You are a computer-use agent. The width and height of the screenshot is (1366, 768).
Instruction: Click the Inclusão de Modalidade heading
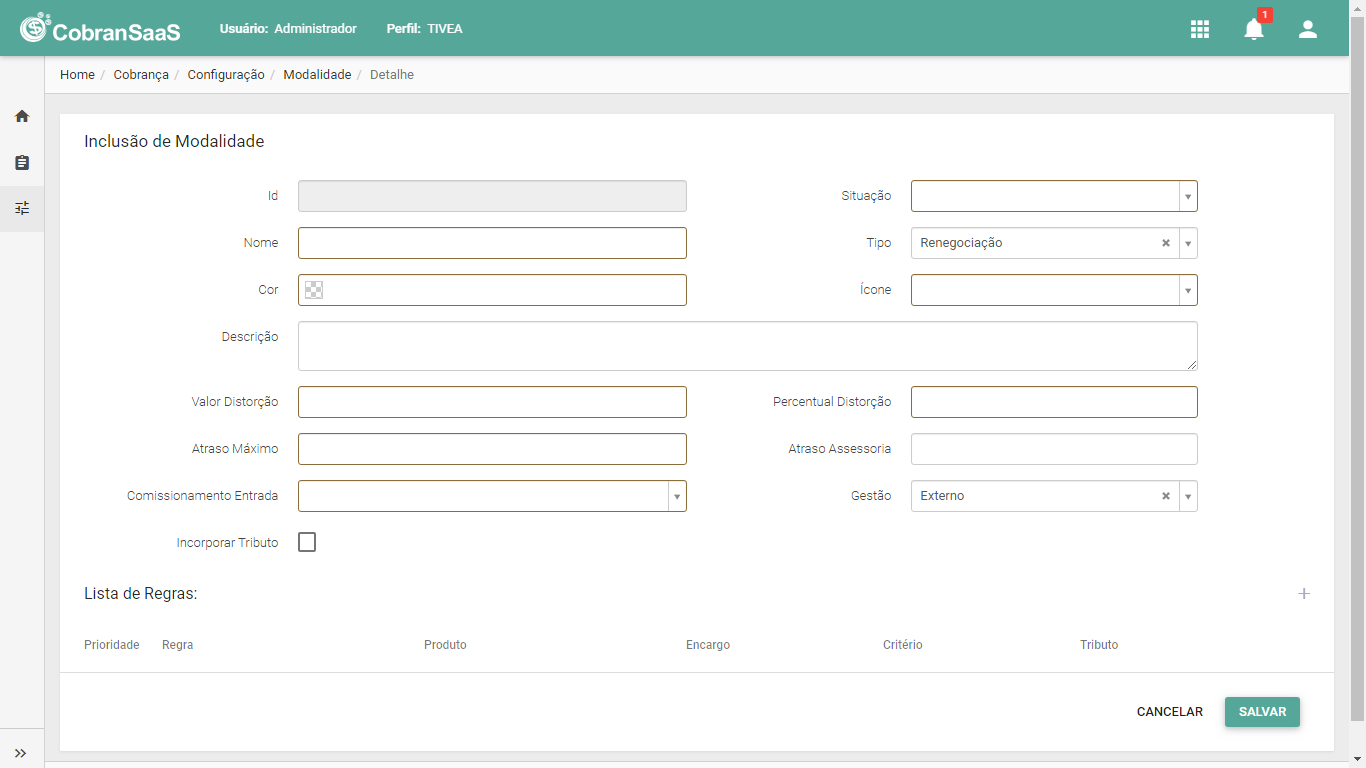coord(174,142)
